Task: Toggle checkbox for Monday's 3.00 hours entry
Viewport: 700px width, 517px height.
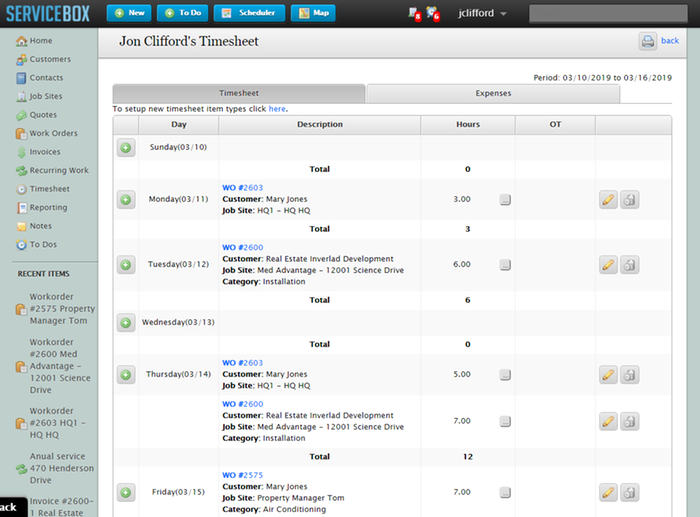Action: coord(505,200)
